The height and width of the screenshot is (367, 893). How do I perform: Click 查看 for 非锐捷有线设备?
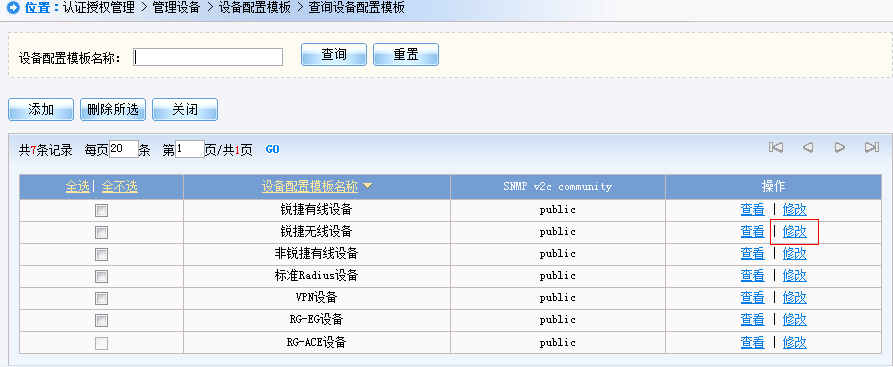[x=752, y=254]
